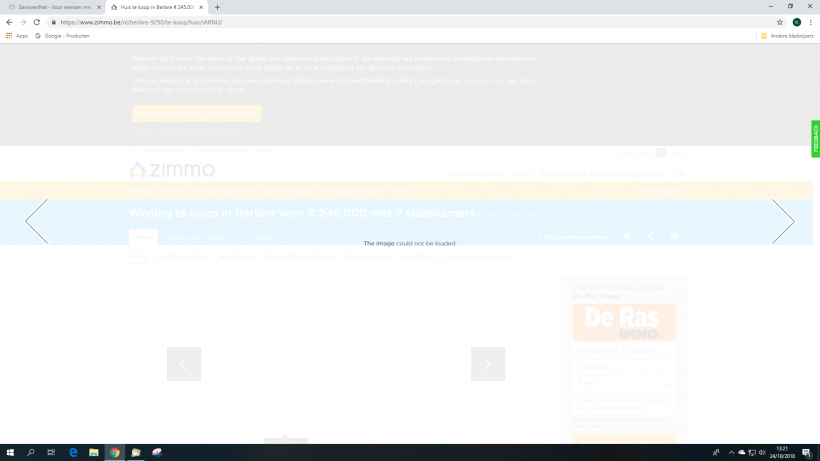Open Microsoft Edge from the taskbar
The image size is (820, 461).
point(73,452)
